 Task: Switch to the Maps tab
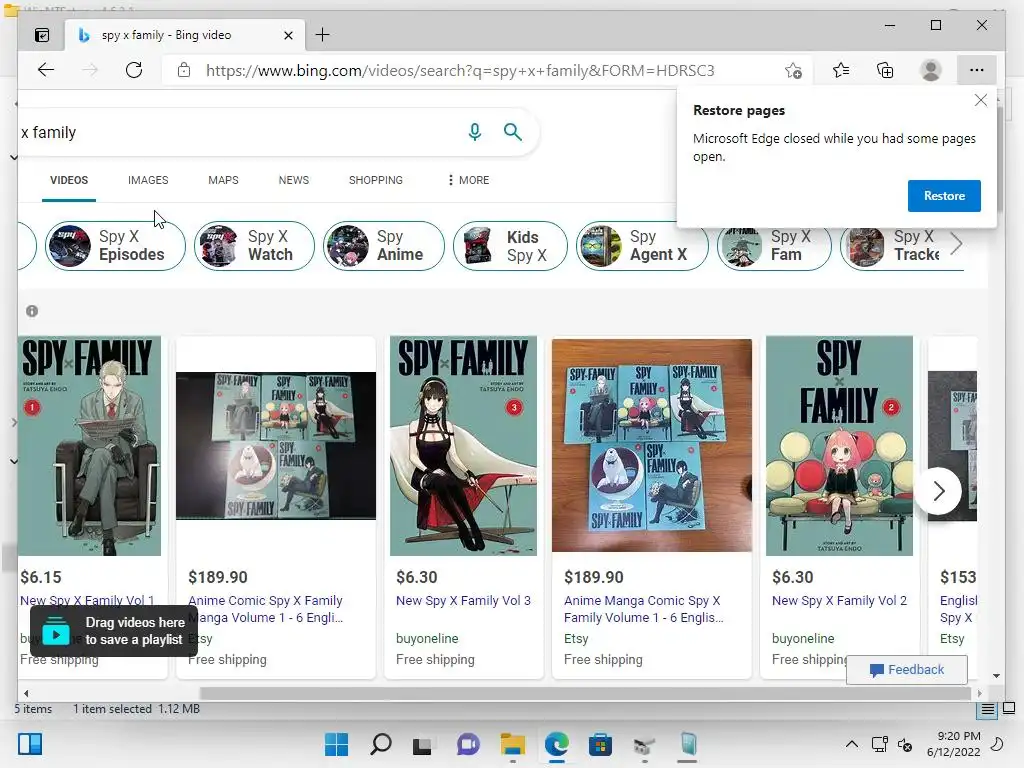tap(223, 180)
